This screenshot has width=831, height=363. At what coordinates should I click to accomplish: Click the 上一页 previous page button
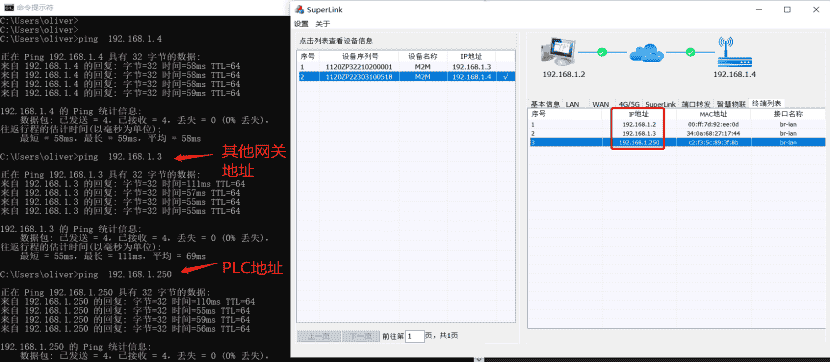pyautogui.click(x=319, y=336)
